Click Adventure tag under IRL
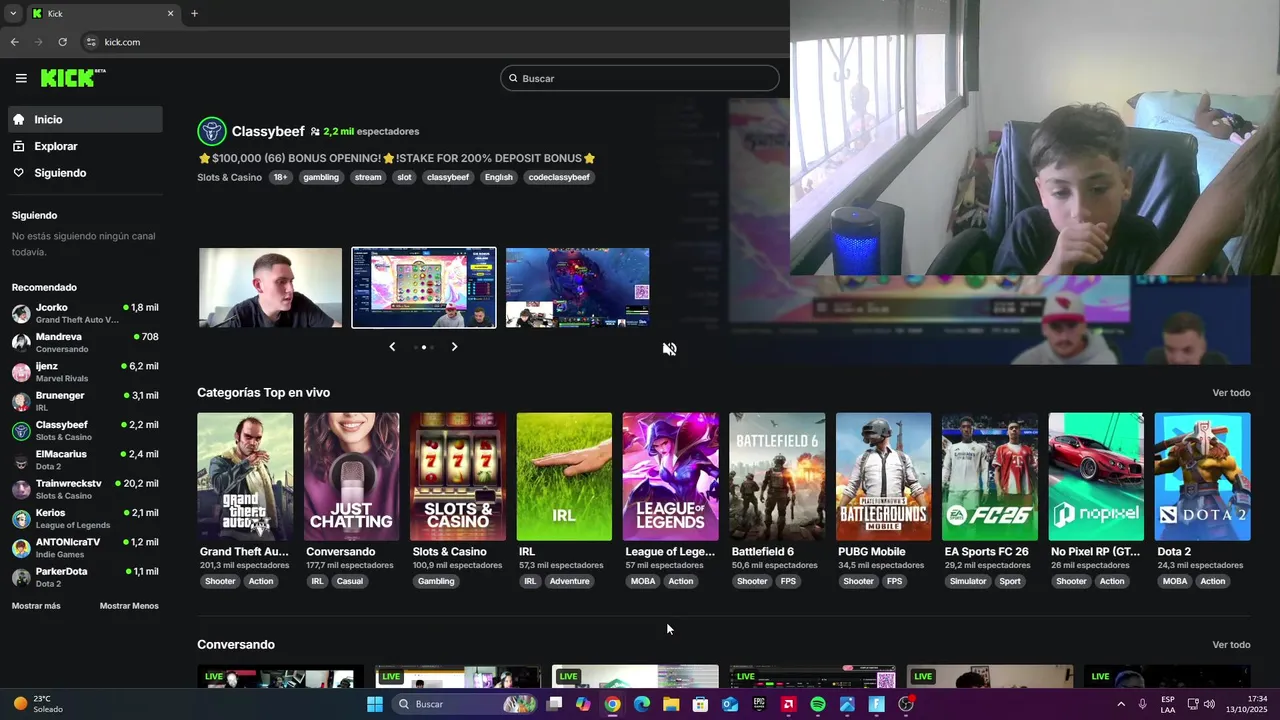Viewport: 1280px width, 720px height. click(570, 581)
